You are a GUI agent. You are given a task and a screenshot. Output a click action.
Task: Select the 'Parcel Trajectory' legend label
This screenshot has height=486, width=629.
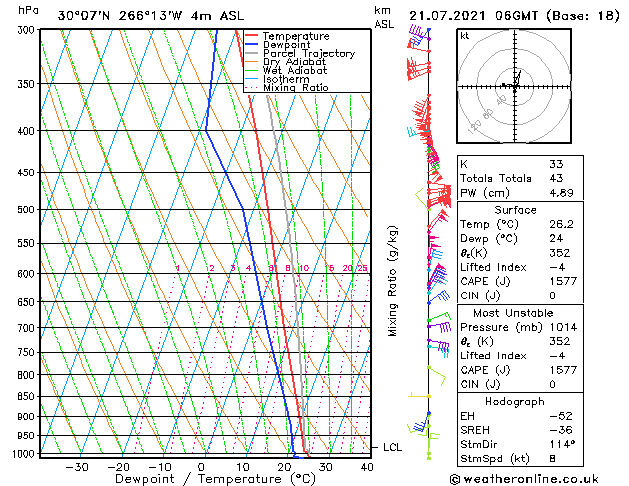tap(309, 53)
